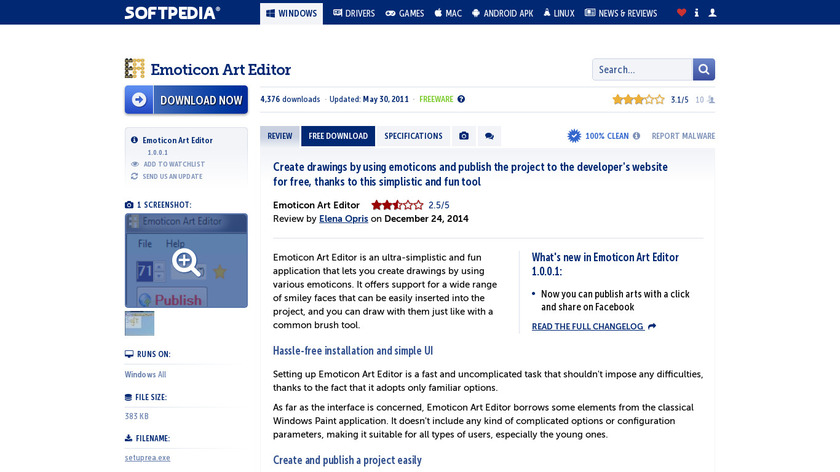Click the zoom magnifier on screenshot

pyautogui.click(x=186, y=262)
